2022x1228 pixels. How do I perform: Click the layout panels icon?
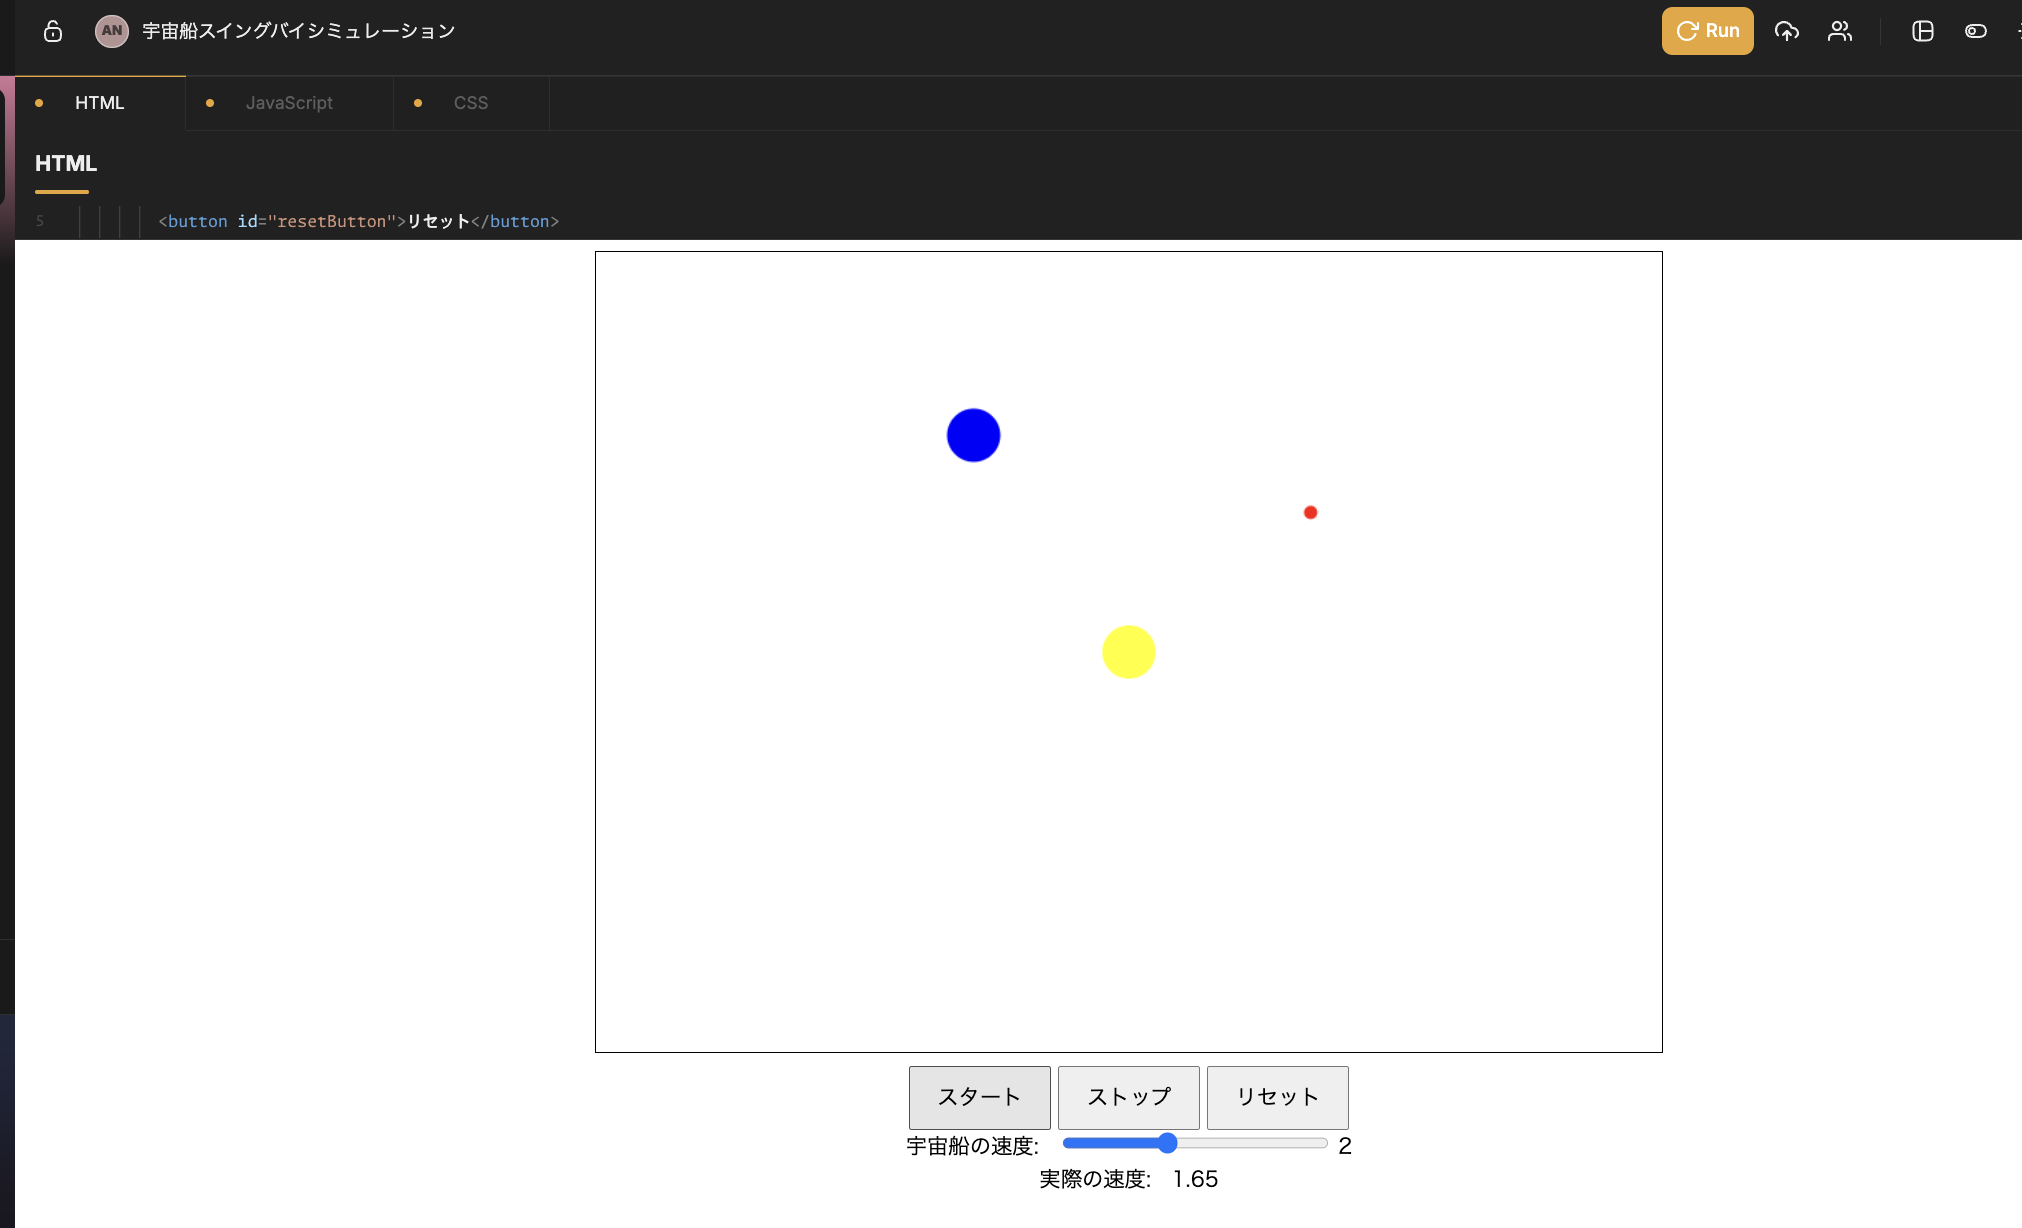(x=1922, y=31)
